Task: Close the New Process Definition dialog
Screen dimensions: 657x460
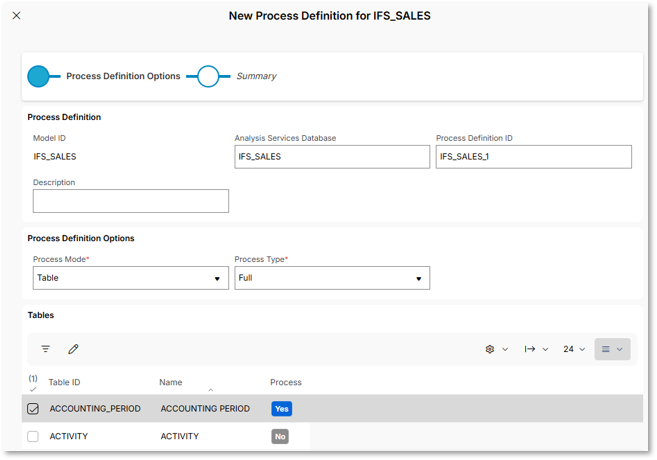Action: (16, 16)
